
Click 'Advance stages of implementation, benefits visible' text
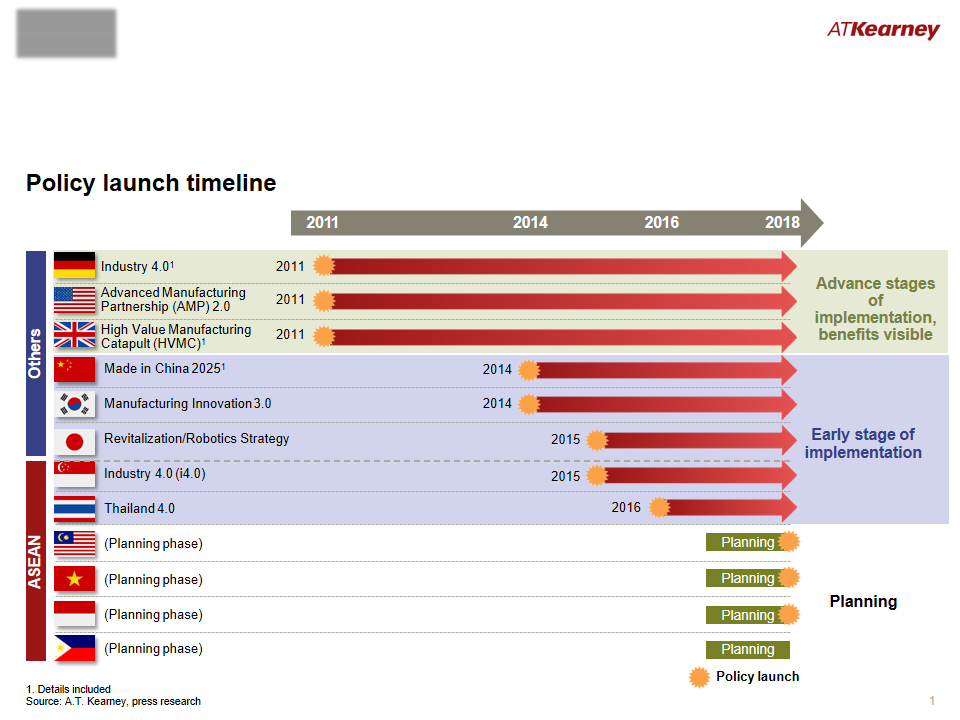pos(876,309)
